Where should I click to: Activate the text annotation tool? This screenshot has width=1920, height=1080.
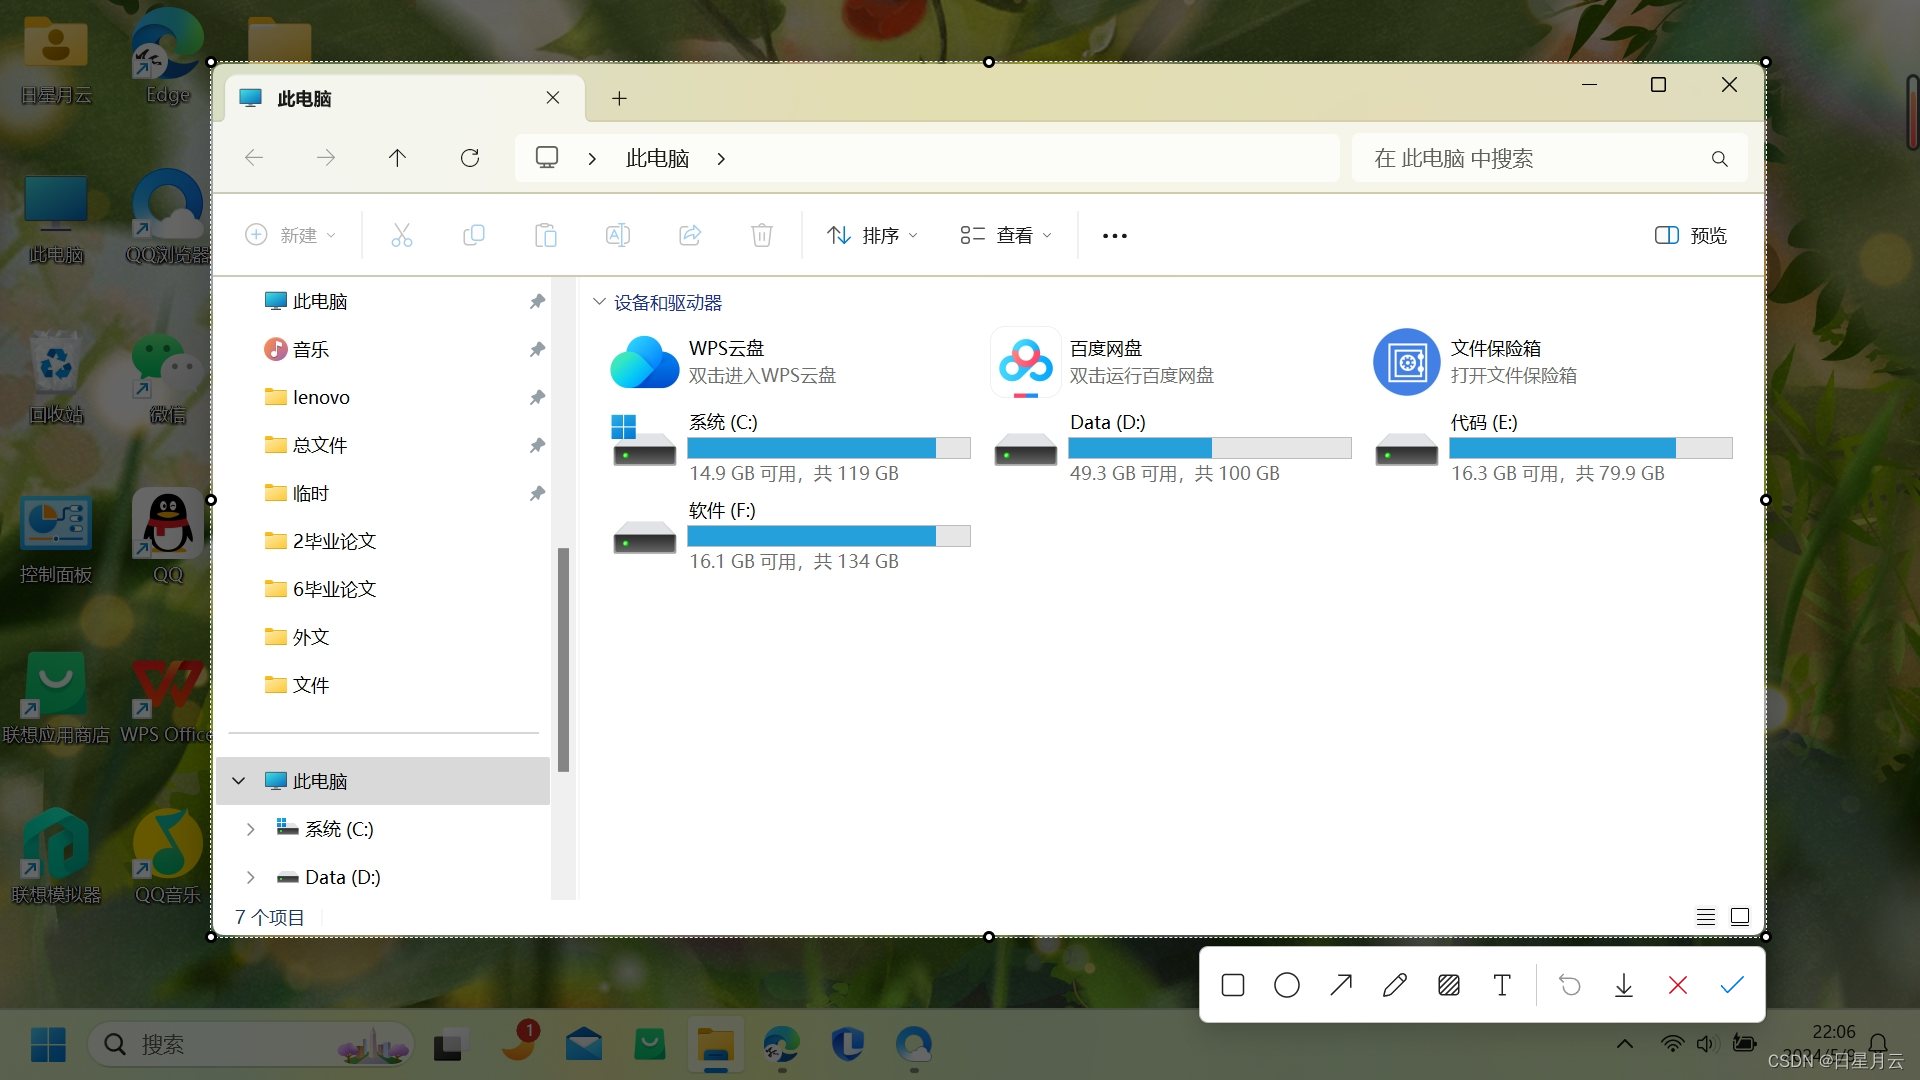(x=1502, y=985)
